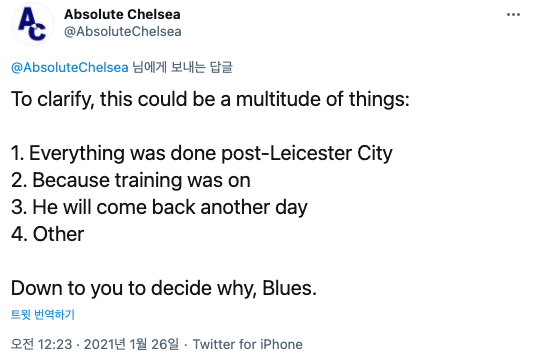Click the '님에게 보내는 답글' reply label
The width and height of the screenshot is (533, 364).
(x=182, y=67)
